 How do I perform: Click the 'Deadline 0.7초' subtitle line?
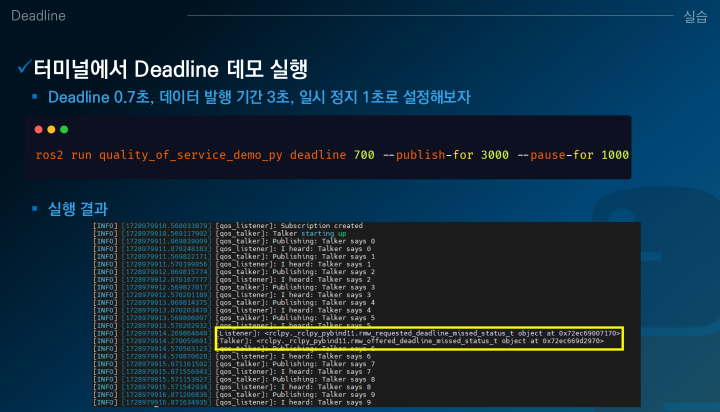tap(259, 97)
